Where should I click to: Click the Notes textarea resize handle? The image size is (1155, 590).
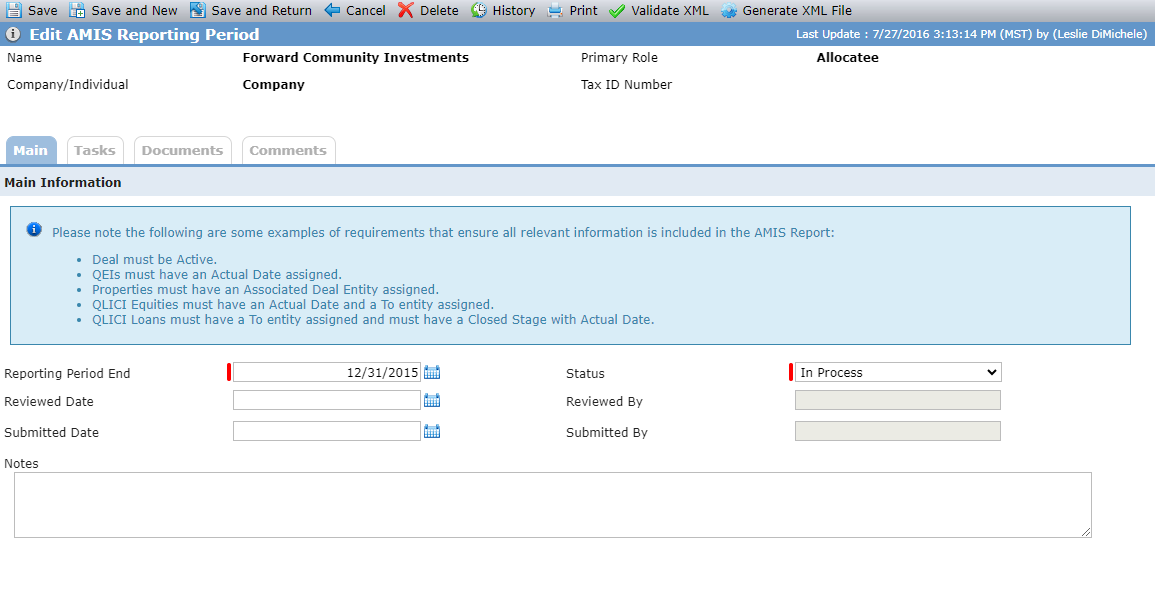click(1086, 532)
